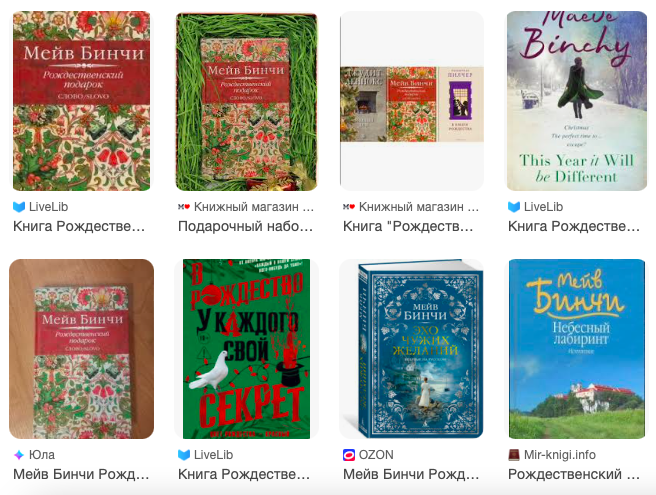Click the Mir-knigi.info book favicon
This screenshot has height=495, width=656.
pos(514,455)
